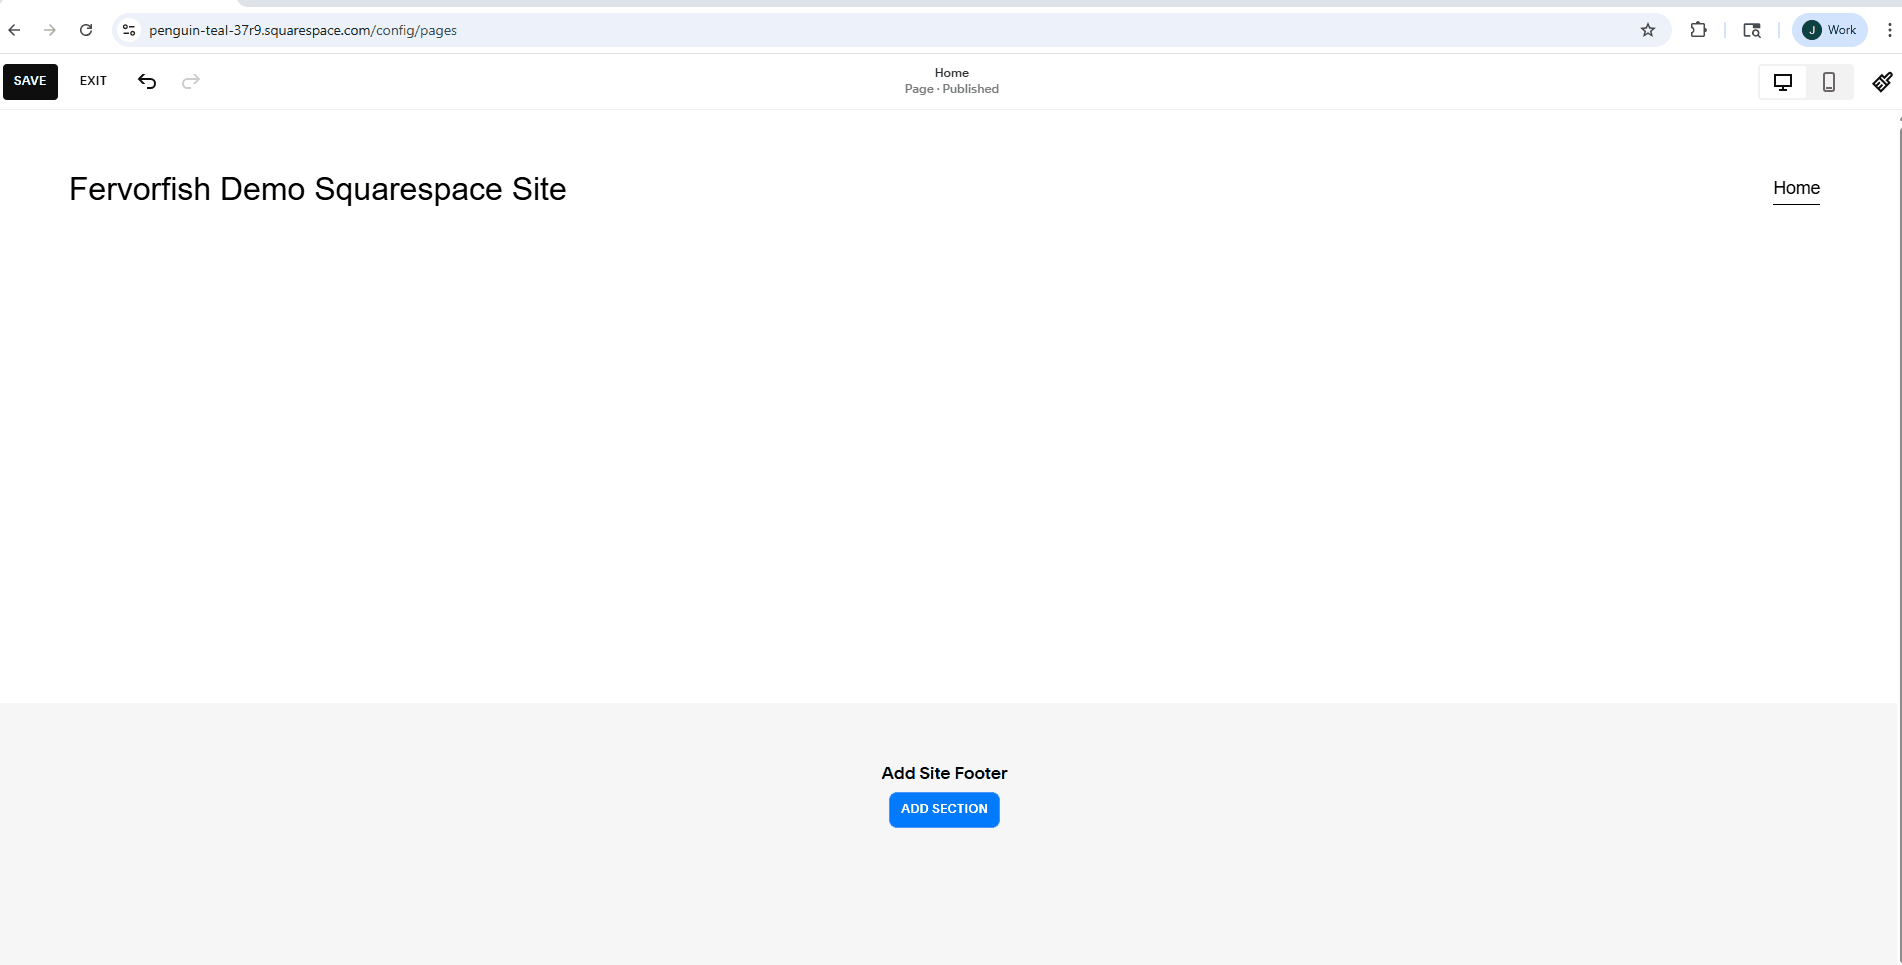Image resolution: width=1902 pixels, height=965 pixels.
Task: Reload the current page
Action: 86,30
